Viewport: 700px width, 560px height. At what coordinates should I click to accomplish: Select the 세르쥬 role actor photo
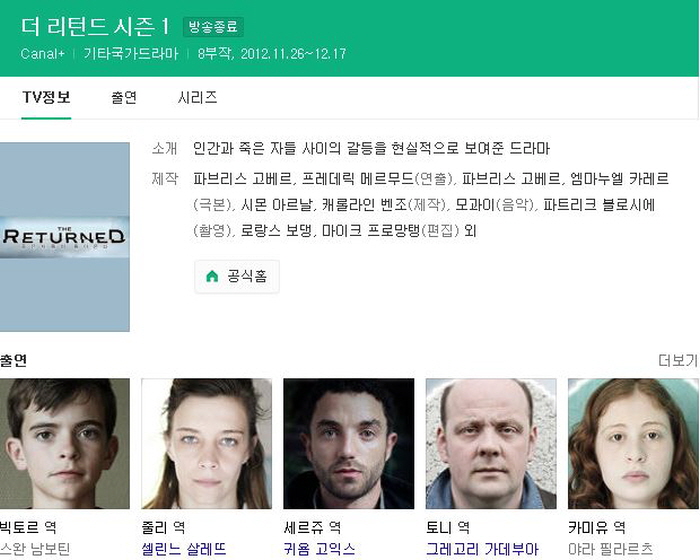pos(349,443)
